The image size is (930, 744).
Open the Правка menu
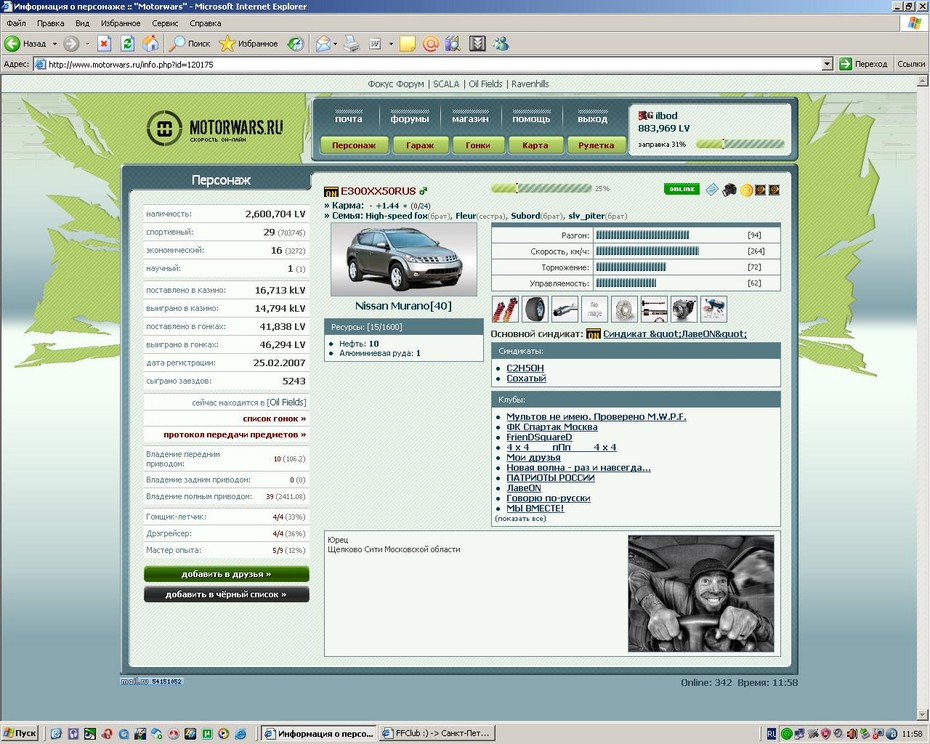(x=50, y=23)
